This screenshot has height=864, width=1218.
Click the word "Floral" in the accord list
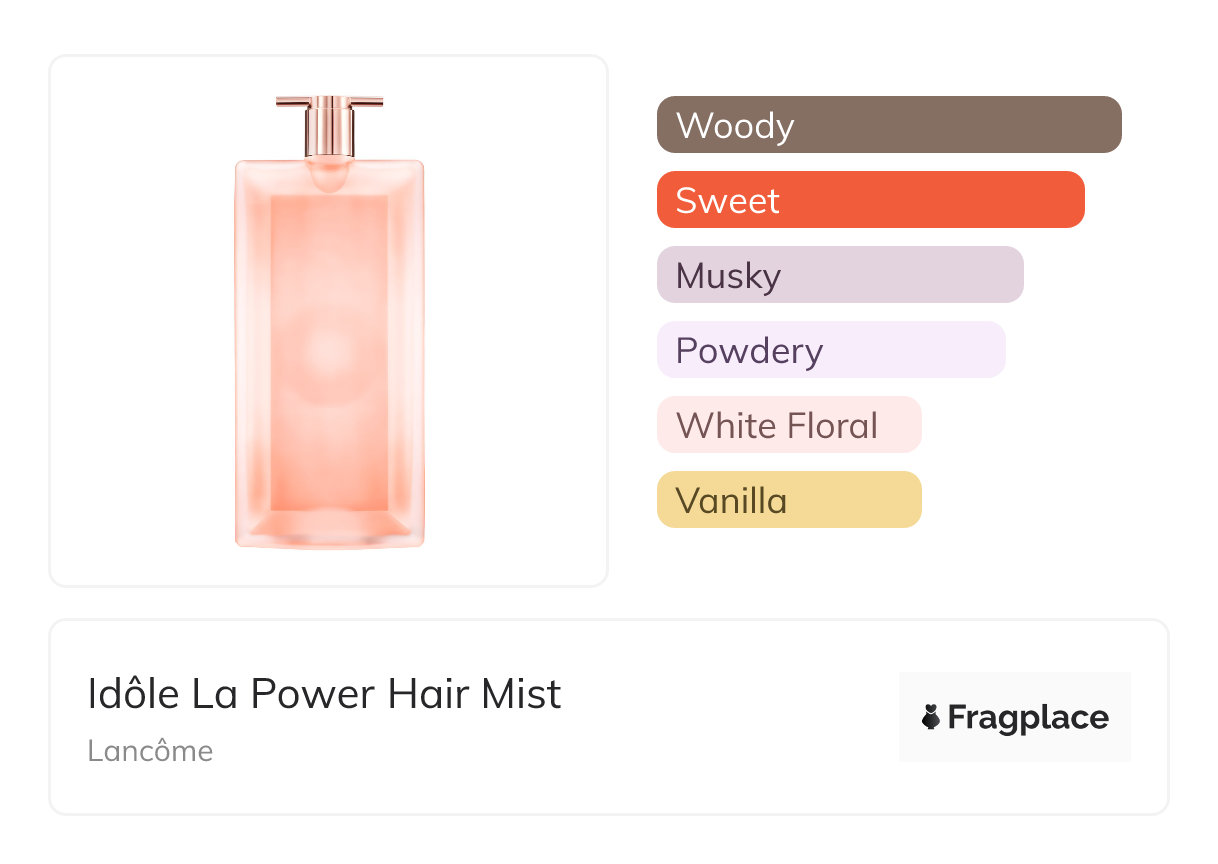(832, 426)
